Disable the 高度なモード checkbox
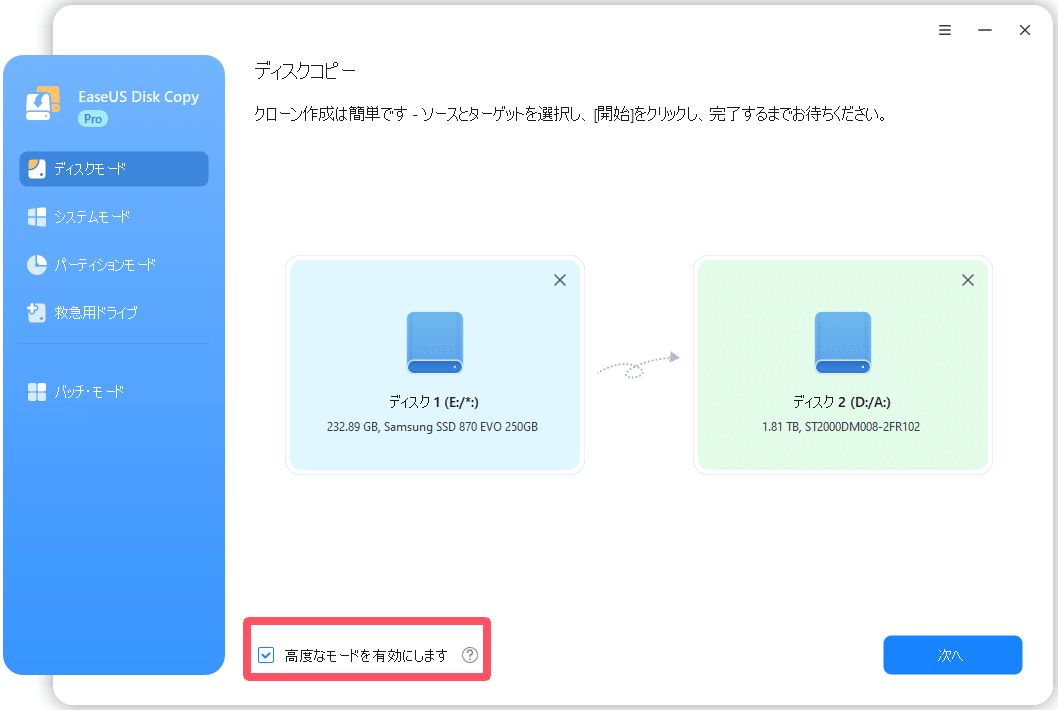Image resolution: width=1058 pixels, height=710 pixels. click(x=265, y=655)
